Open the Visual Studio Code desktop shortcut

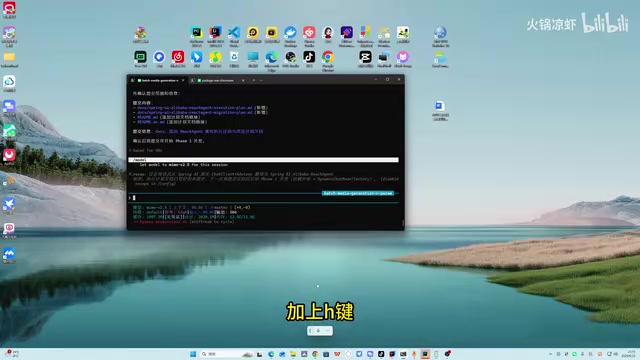234,35
